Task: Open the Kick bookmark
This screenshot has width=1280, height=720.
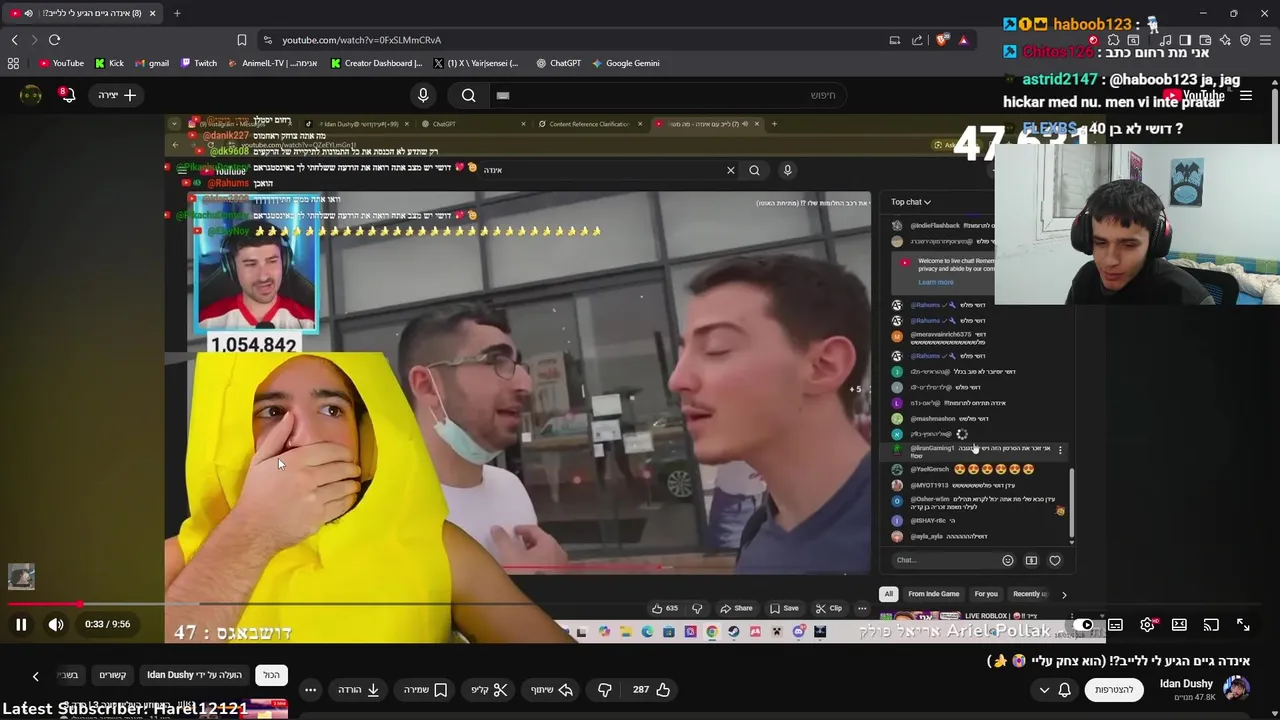Action: point(109,63)
